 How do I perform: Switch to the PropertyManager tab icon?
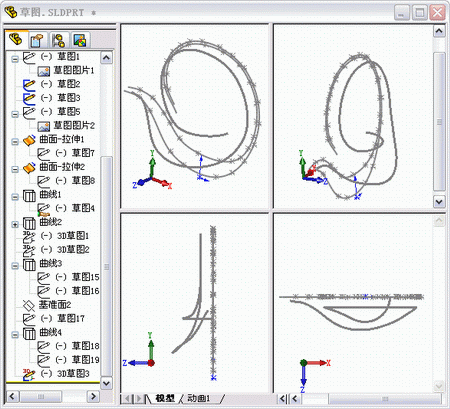pyautogui.click(x=38, y=40)
